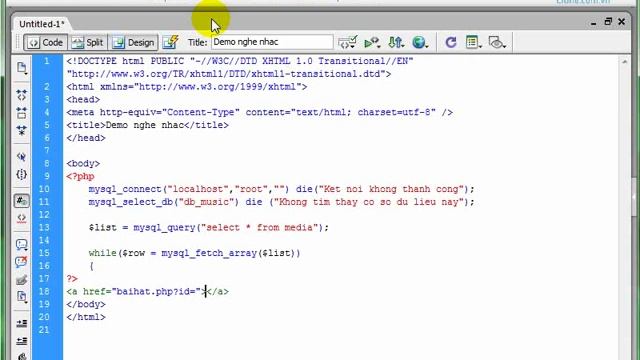
Task: Click line number 13 in the gutter
Action: (x=44, y=227)
